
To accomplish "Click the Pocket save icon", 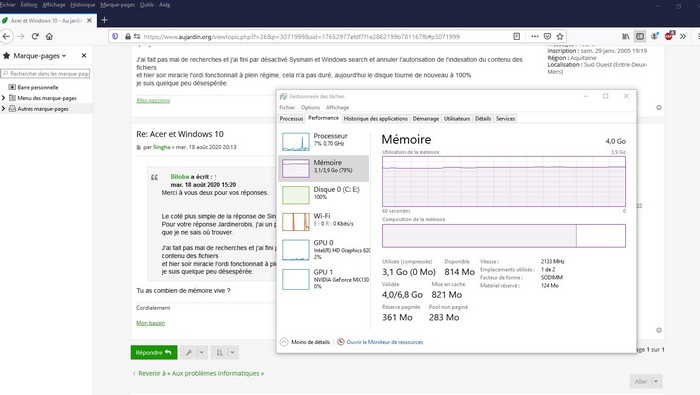I will click(547, 37).
